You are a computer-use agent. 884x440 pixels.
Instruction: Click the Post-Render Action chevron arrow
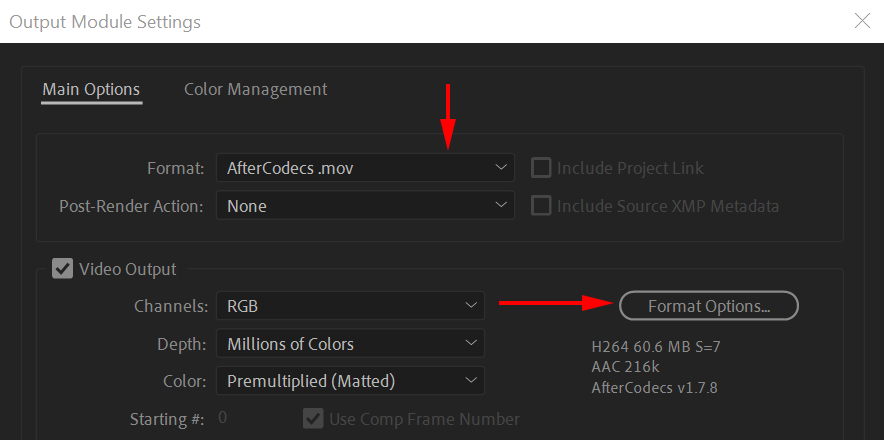coord(502,206)
